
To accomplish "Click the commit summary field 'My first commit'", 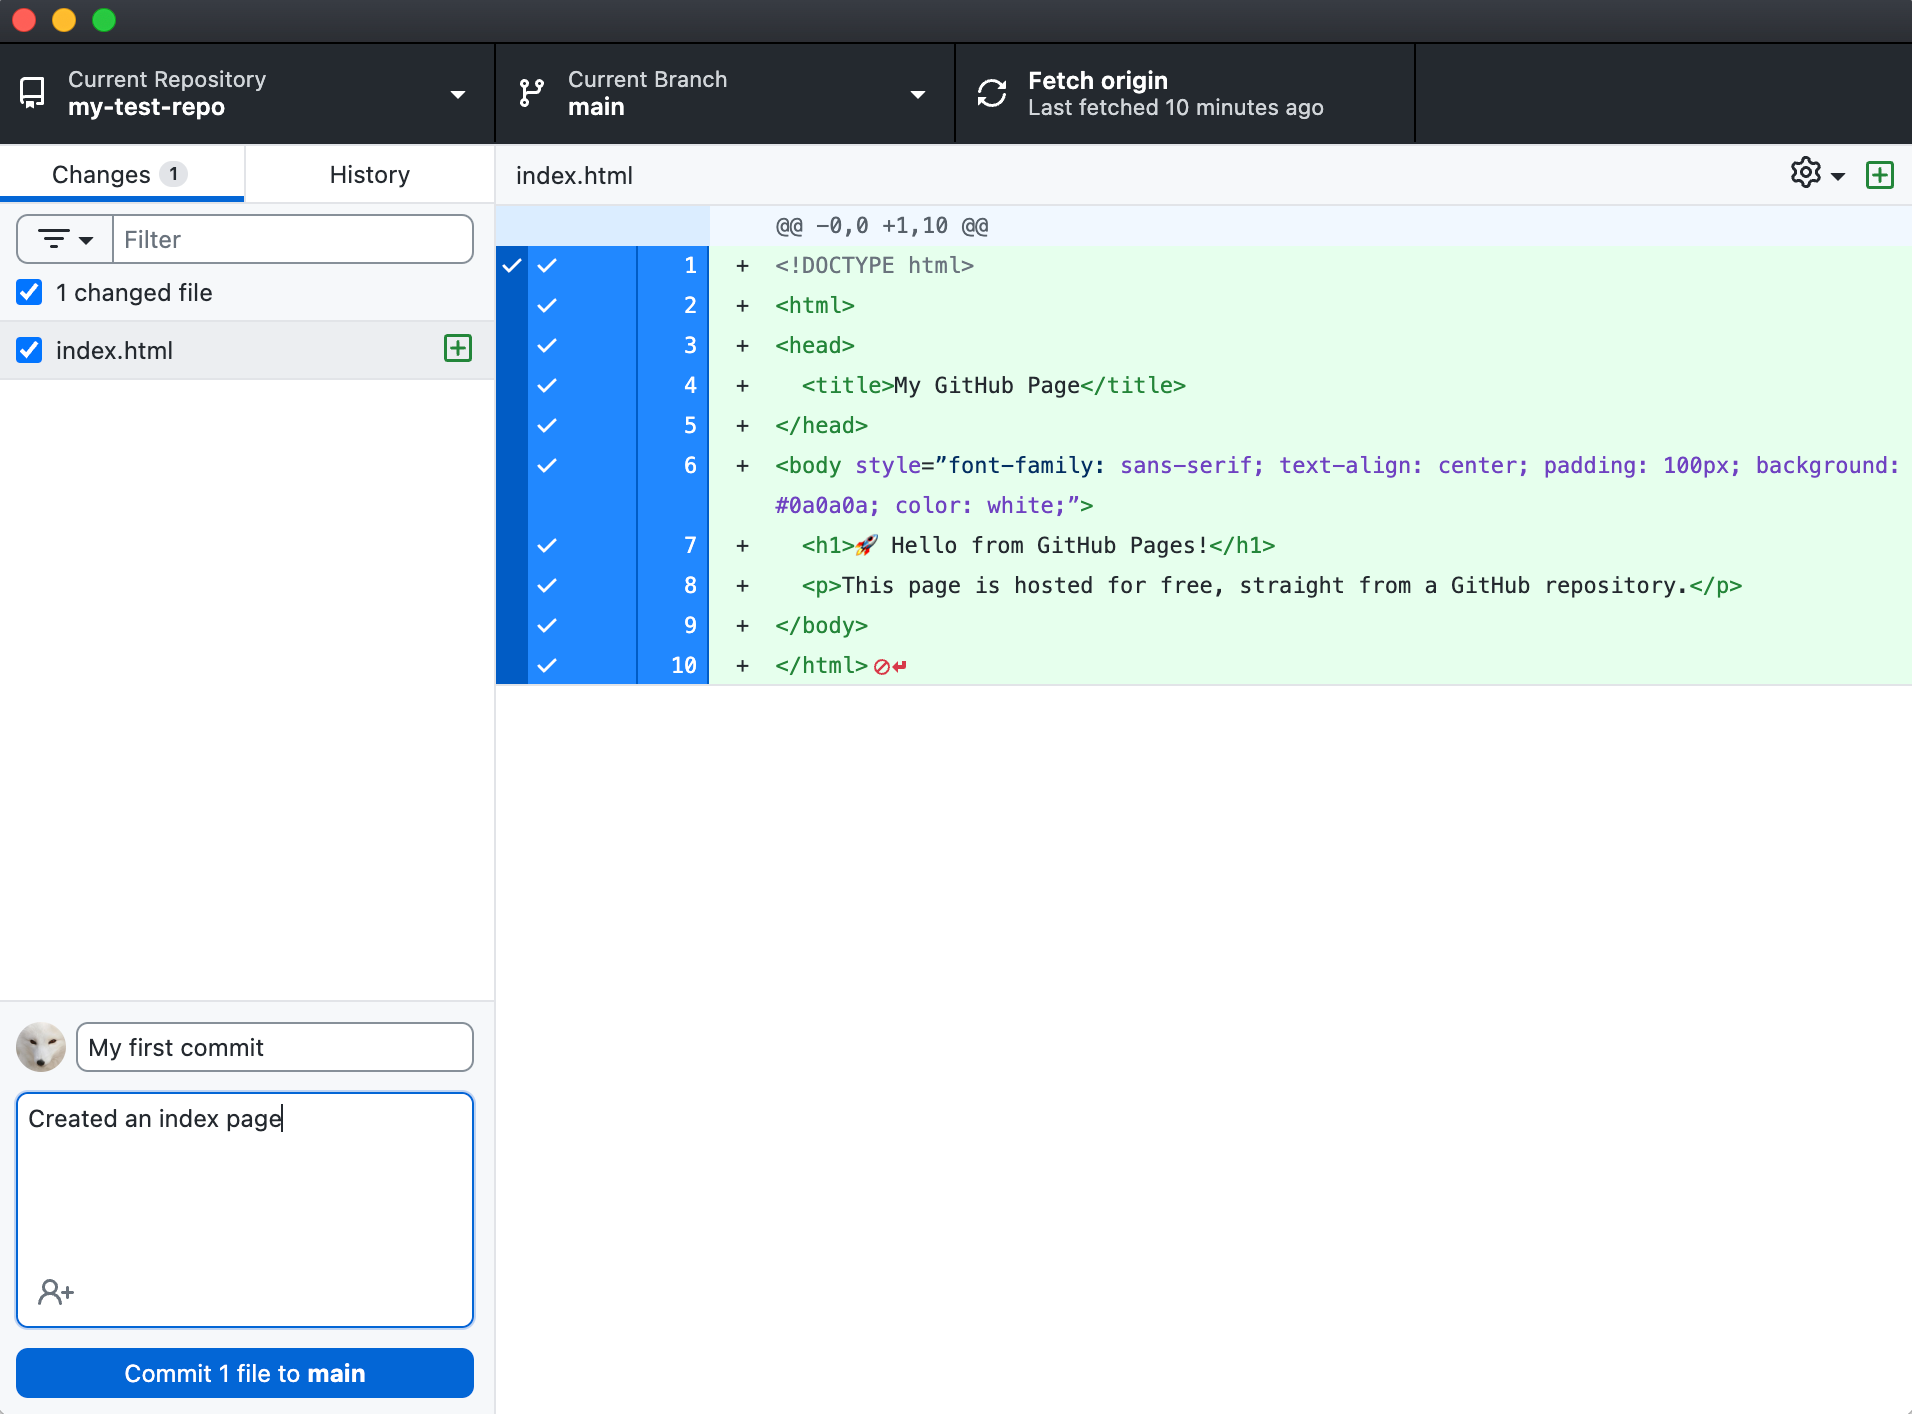I will coord(275,1047).
